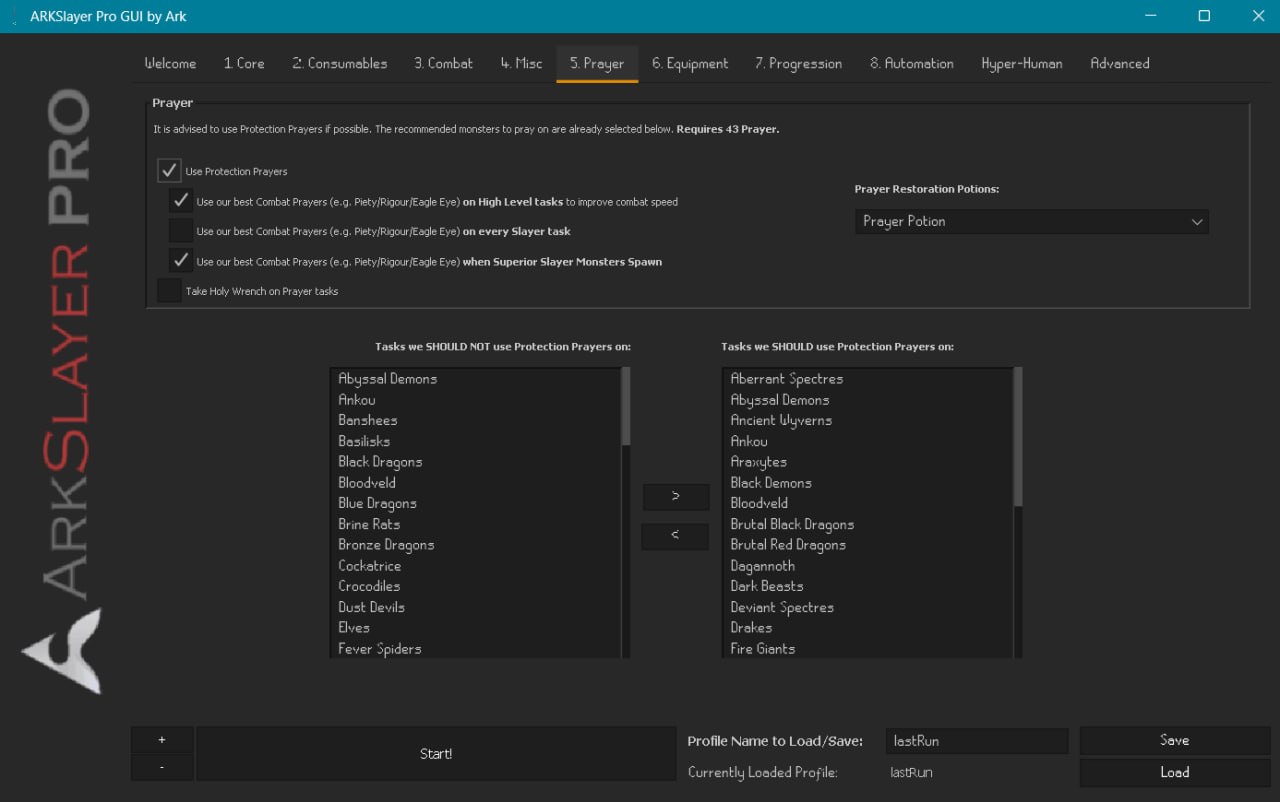
Task: Select Cockatrice list entry
Action: (x=476, y=566)
